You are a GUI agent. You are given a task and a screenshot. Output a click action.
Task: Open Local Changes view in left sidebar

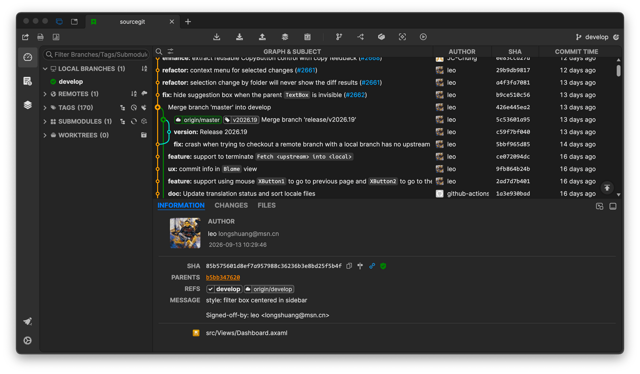(x=28, y=81)
